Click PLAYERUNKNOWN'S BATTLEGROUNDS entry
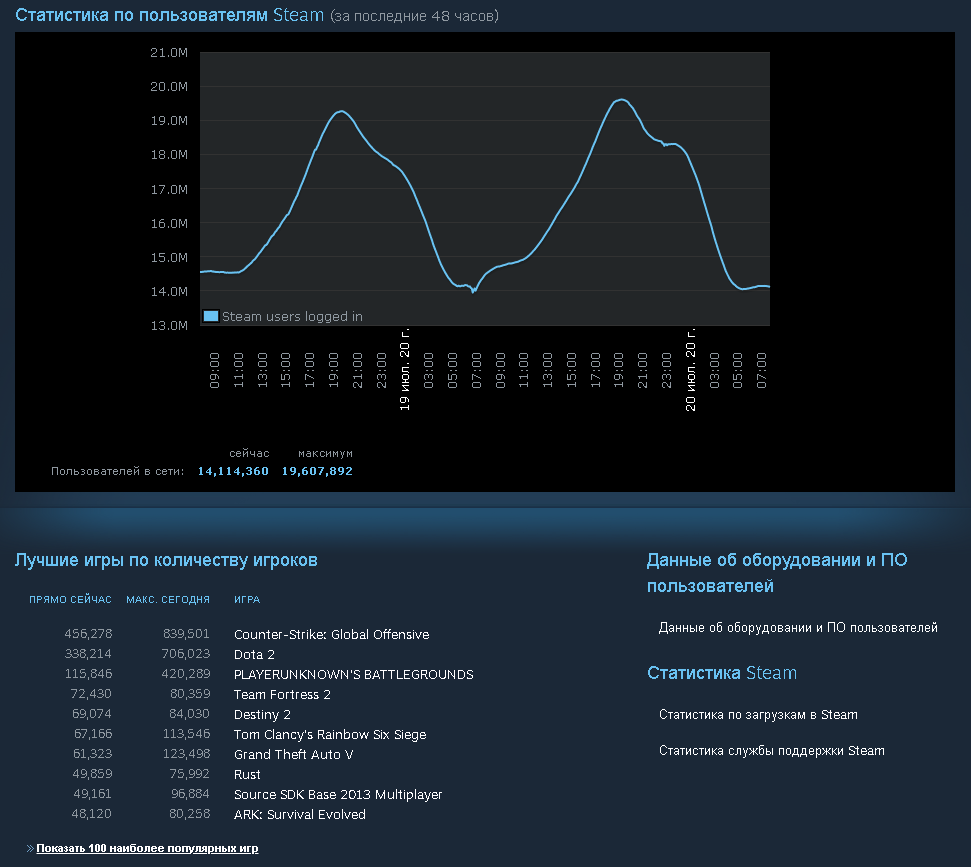This screenshot has height=867, width=971. [x=354, y=674]
